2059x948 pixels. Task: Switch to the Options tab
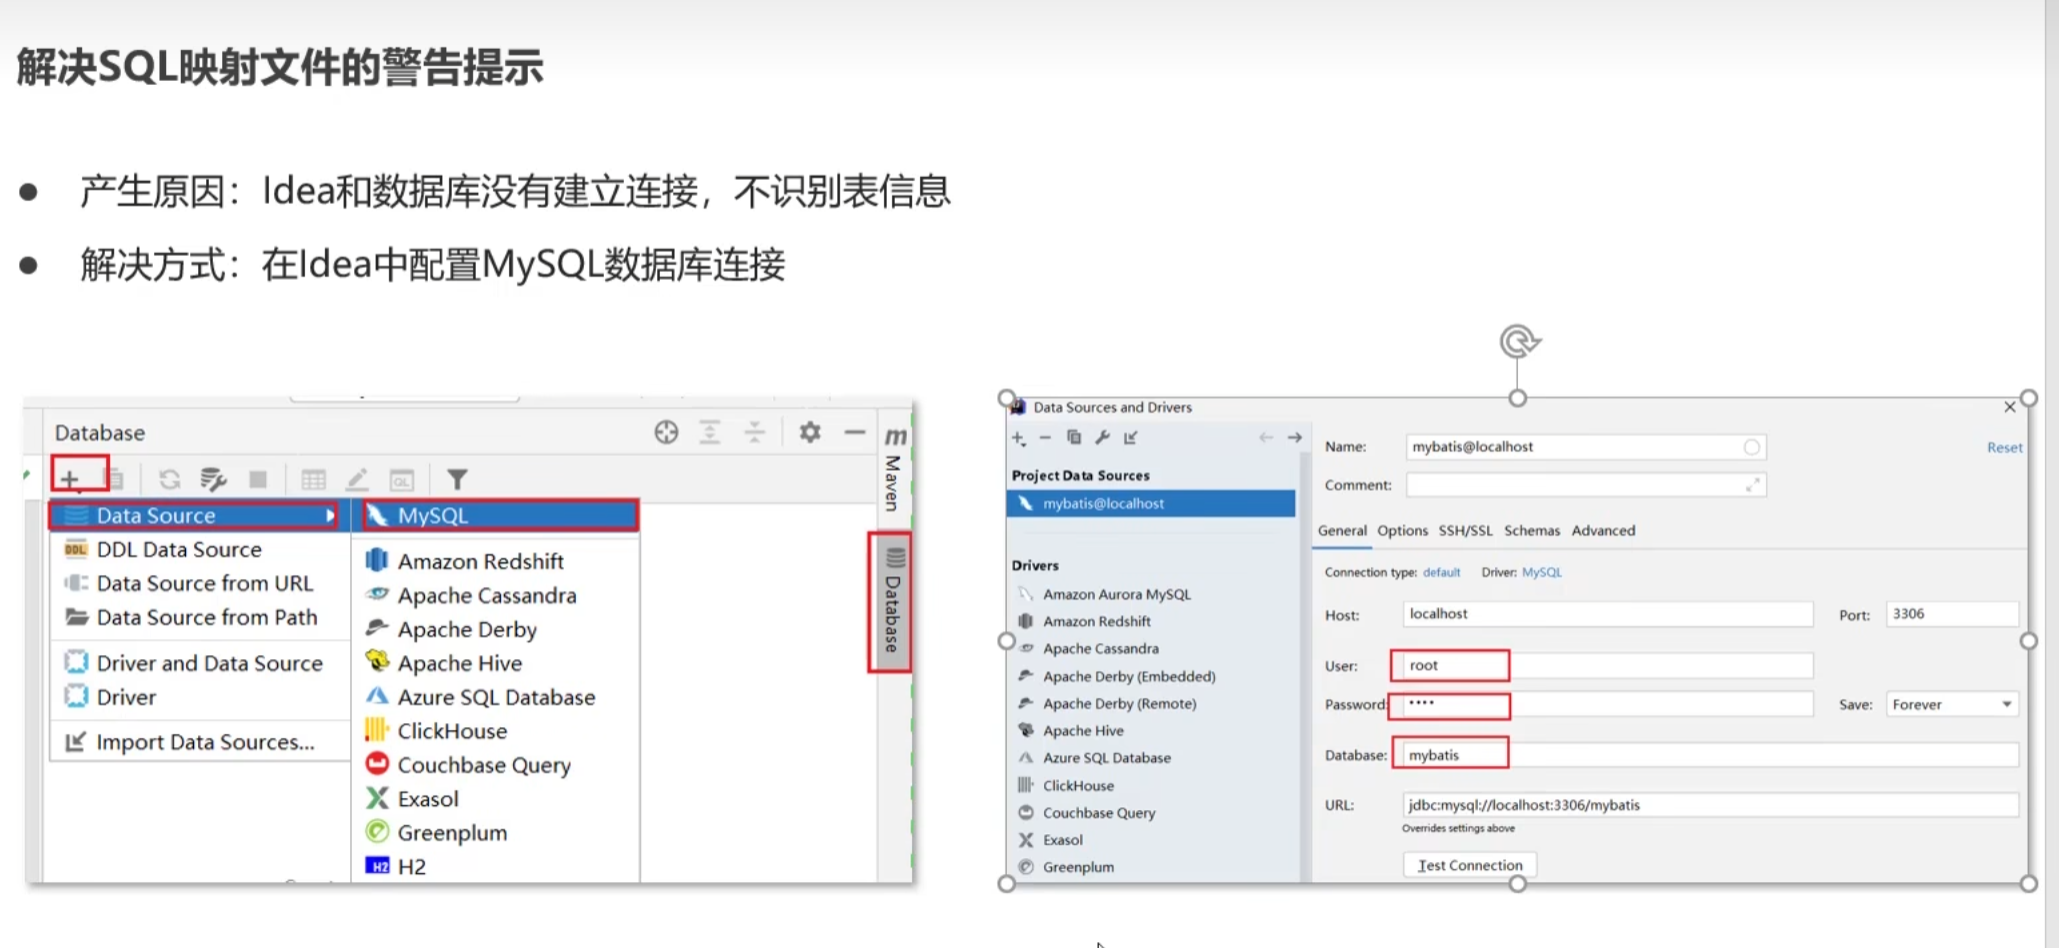click(1402, 531)
